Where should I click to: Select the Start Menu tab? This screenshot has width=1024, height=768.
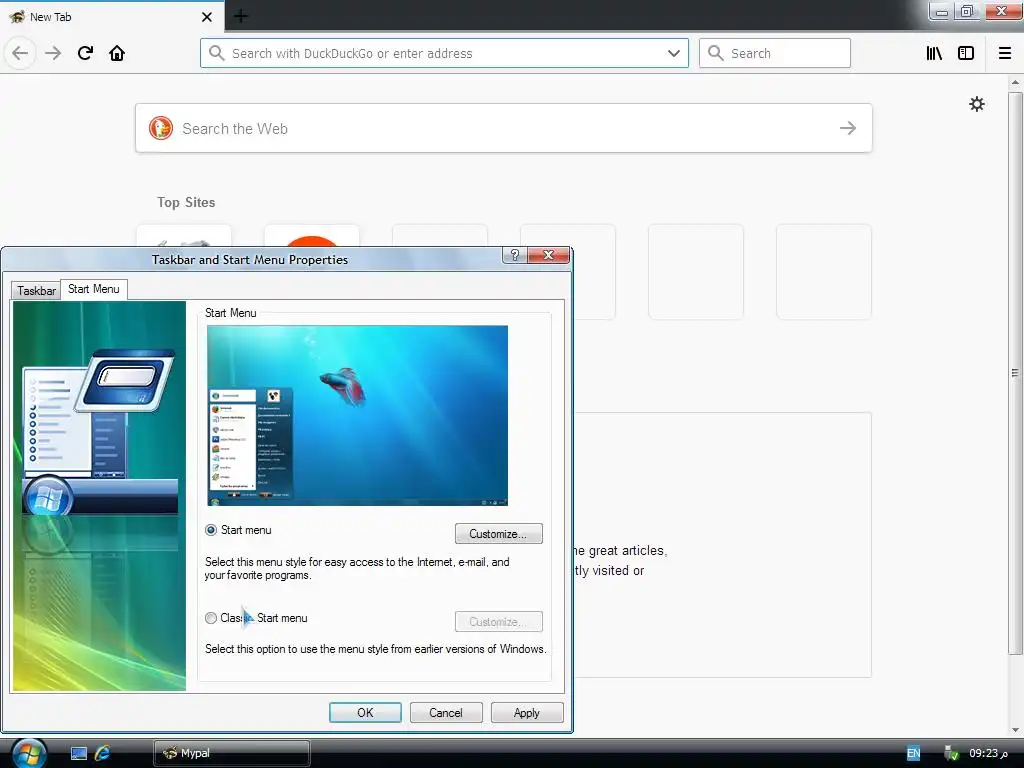[94, 289]
